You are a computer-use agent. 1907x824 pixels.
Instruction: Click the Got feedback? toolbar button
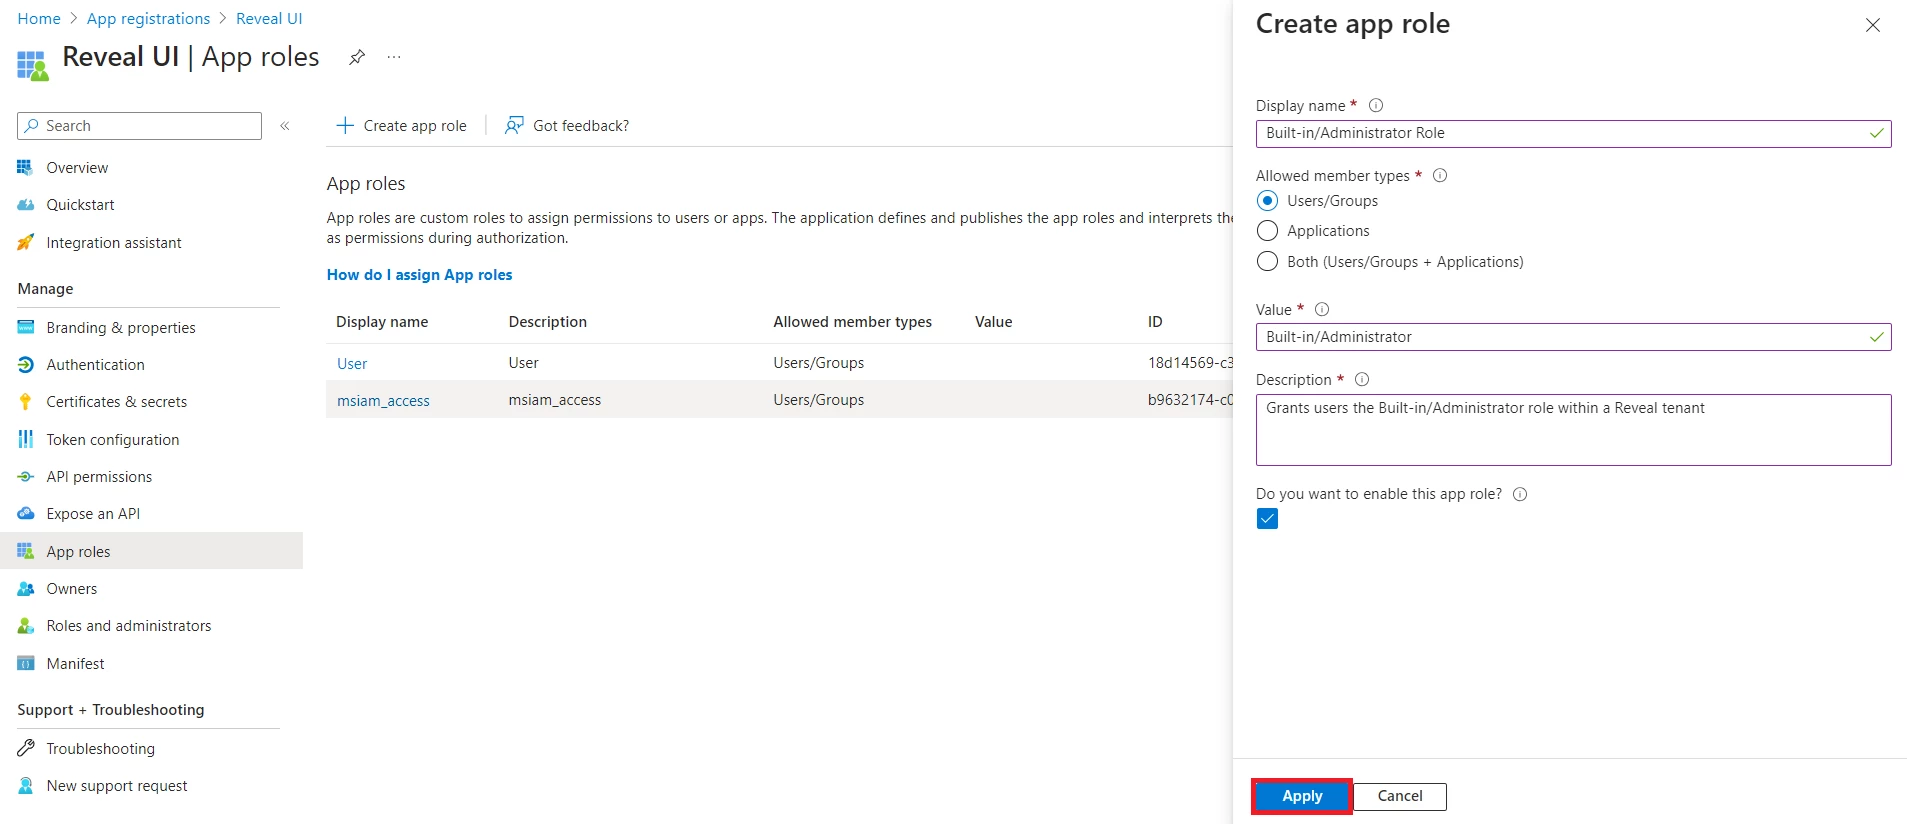coord(567,125)
